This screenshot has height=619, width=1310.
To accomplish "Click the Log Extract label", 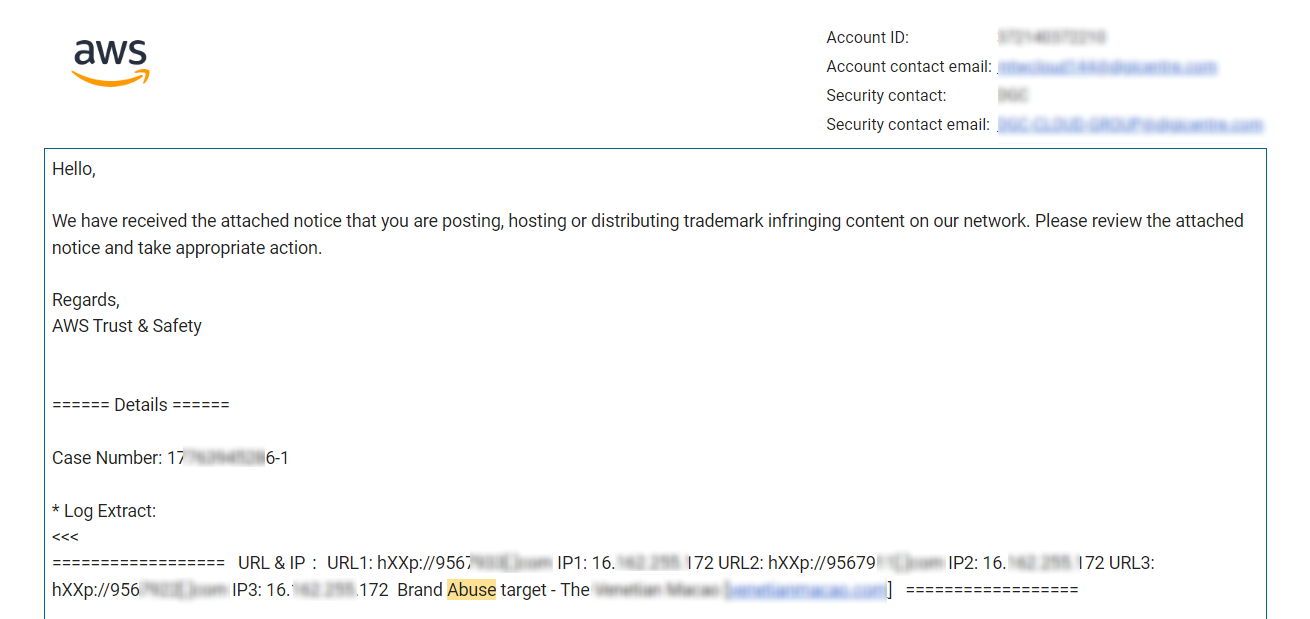I will (104, 511).
